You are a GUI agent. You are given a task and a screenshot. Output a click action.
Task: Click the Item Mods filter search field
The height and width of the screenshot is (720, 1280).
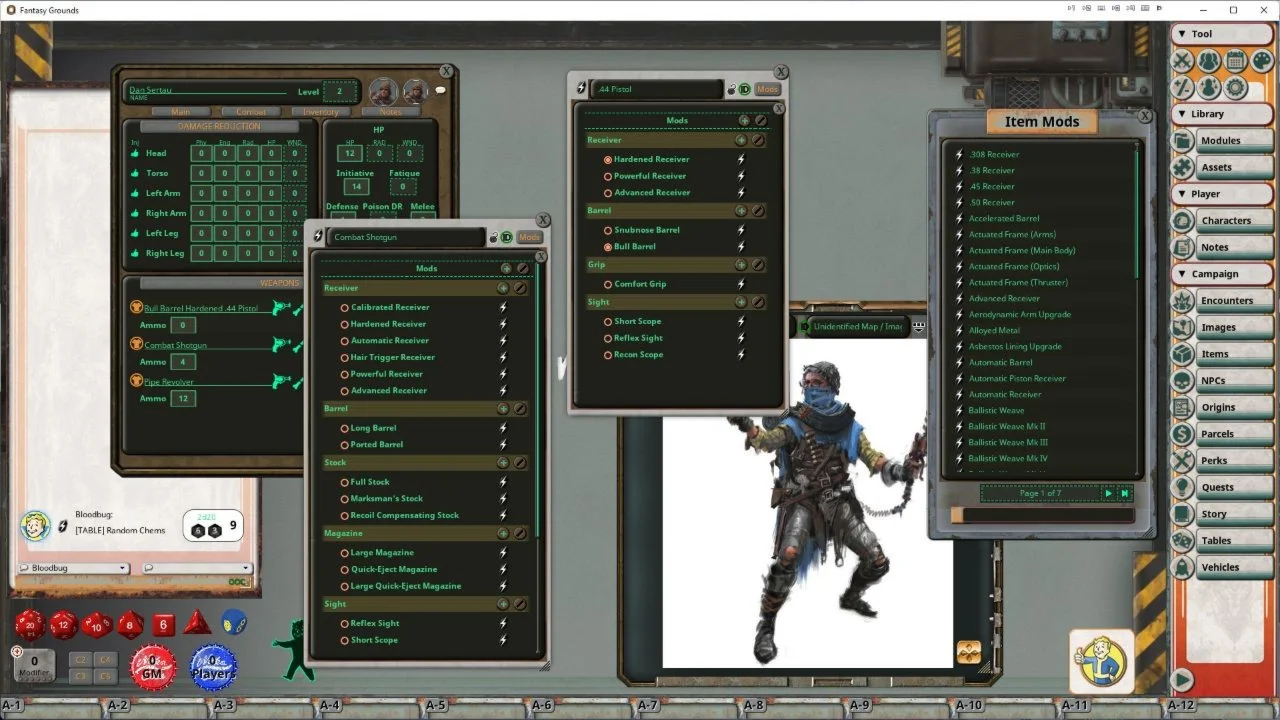tap(1042, 515)
